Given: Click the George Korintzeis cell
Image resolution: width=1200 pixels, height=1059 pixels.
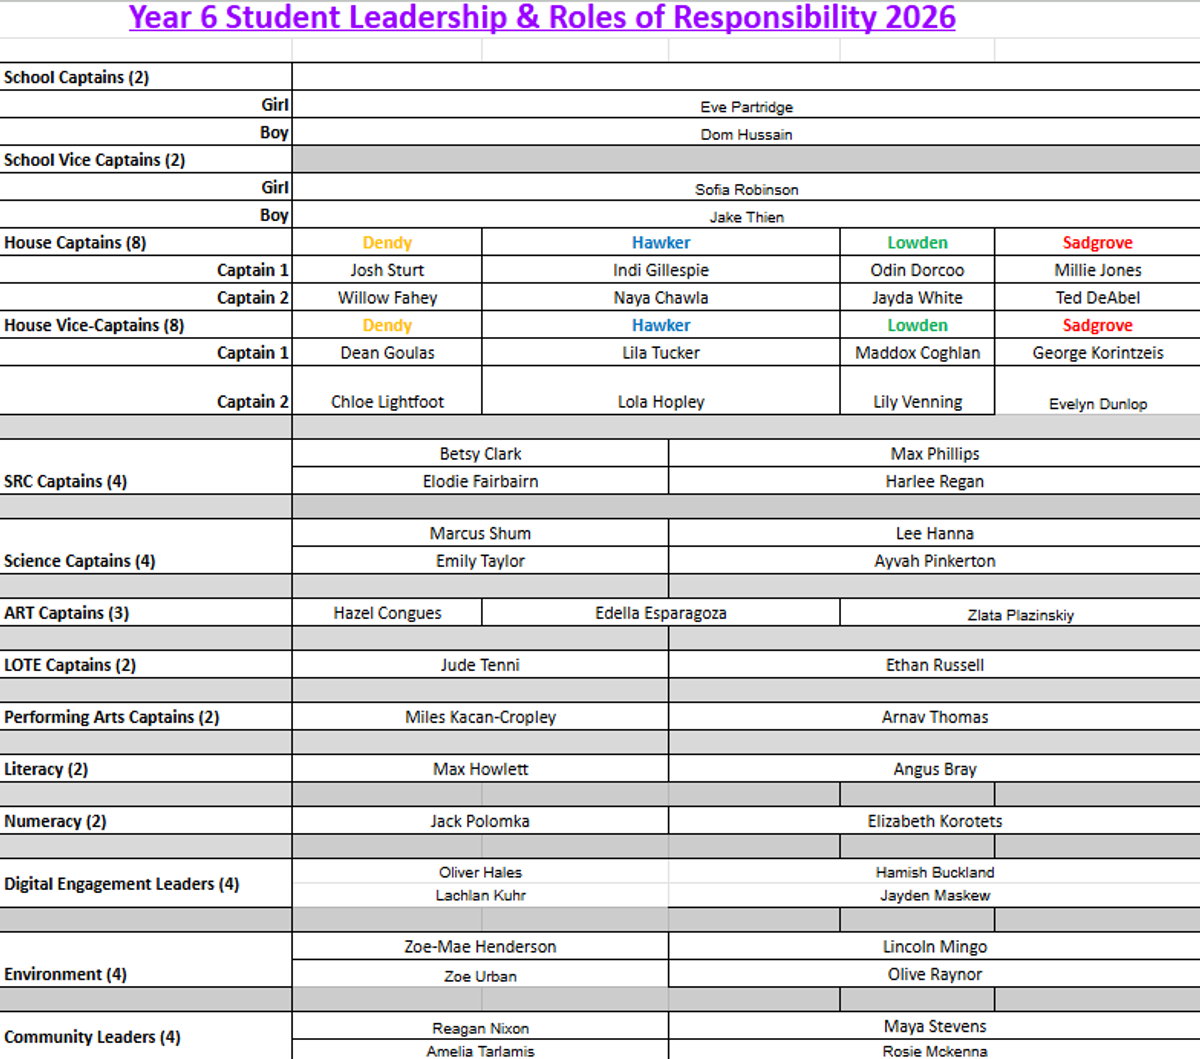Looking at the screenshot, I should click(1097, 353).
